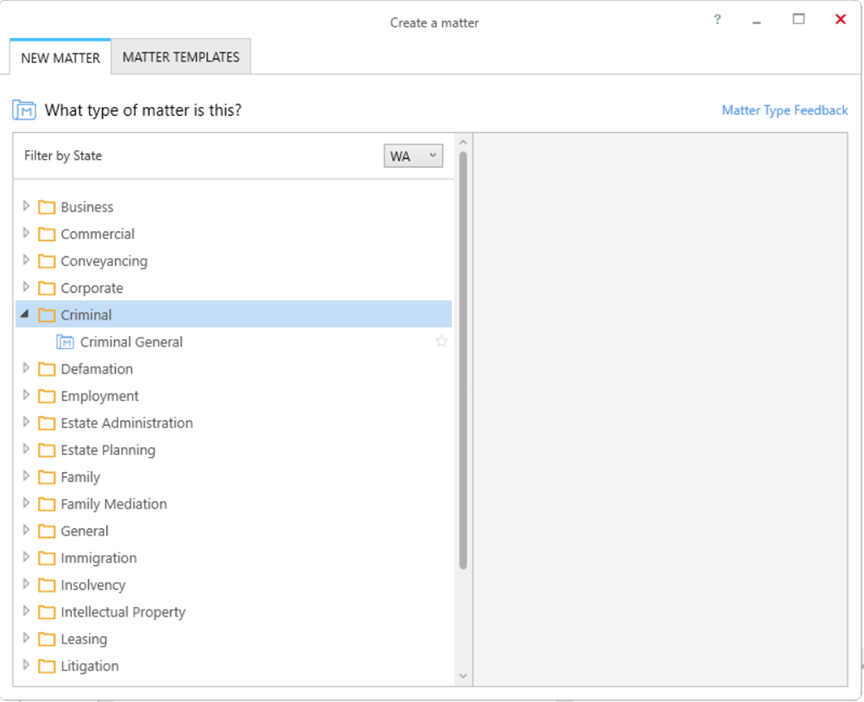Image resolution: width=864 pixels, height=702 pixels.
Task: Click the Conveyancing folder icon
Action: (47, 261)
